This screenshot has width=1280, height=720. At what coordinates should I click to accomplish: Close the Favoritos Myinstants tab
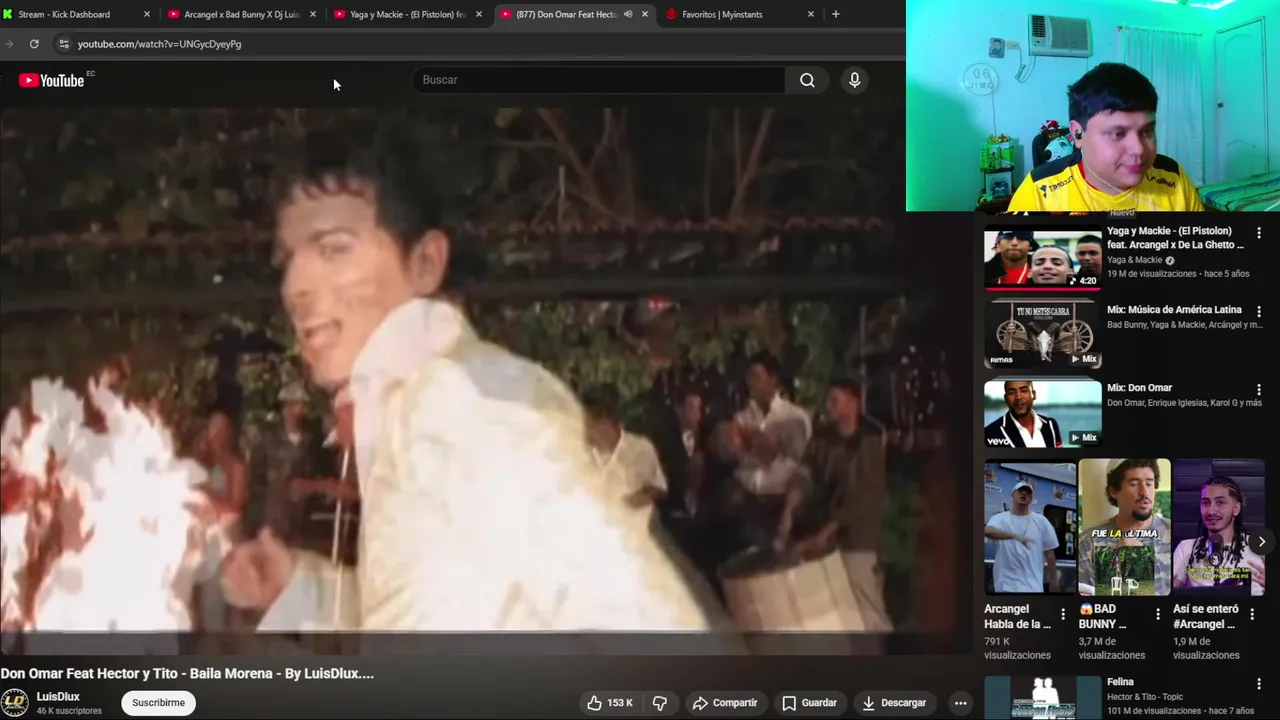[x=811, y=14]
